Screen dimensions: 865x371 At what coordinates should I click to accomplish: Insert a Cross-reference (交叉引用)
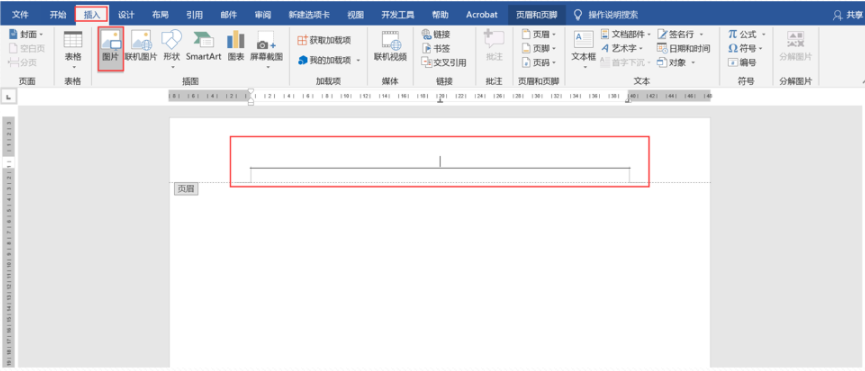444,63
